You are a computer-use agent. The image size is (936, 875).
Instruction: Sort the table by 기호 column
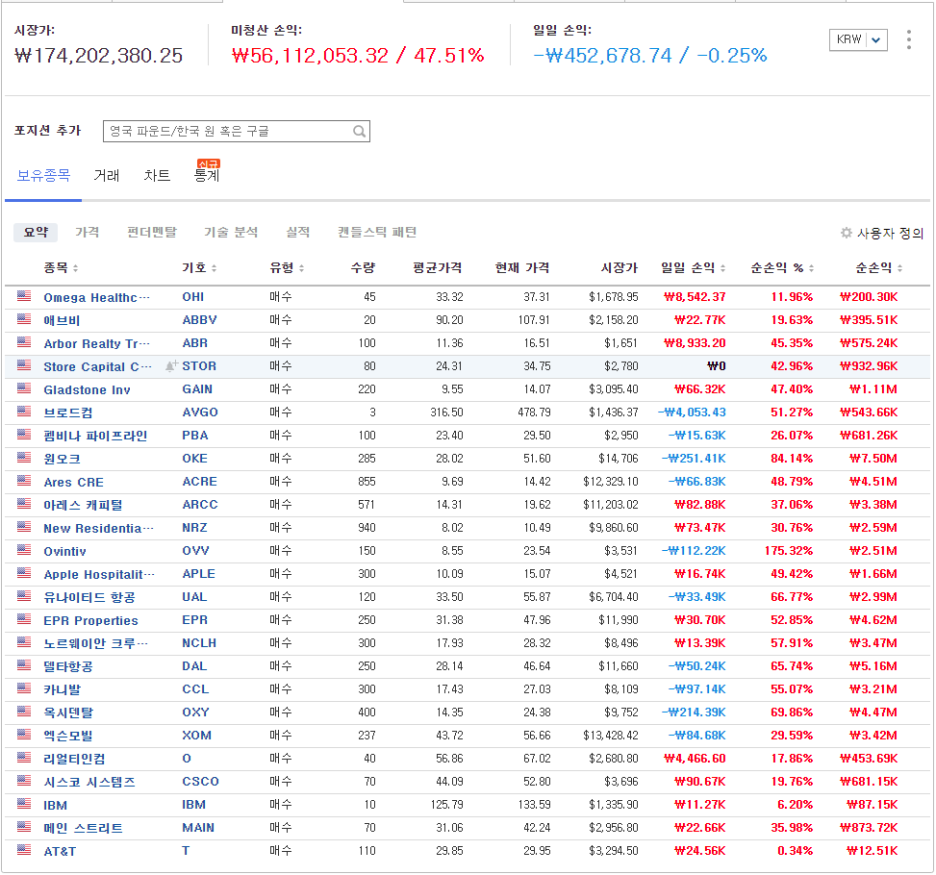pos(199,268)
